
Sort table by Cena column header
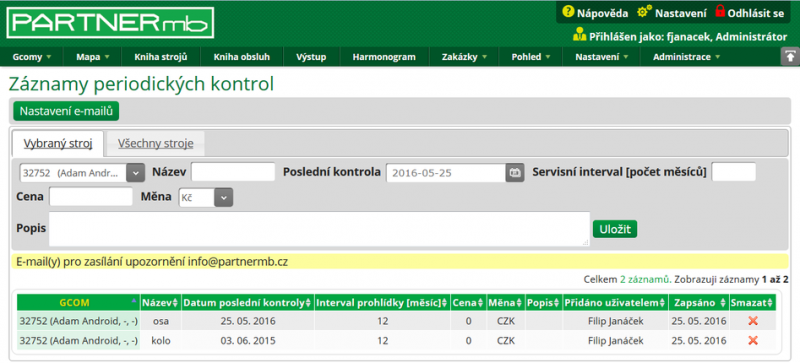point(468,302)
